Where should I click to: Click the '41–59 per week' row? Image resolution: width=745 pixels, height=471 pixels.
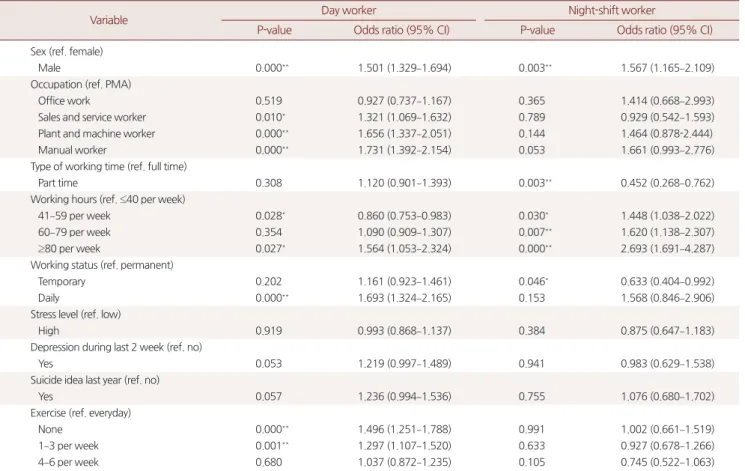click(74, 216)
